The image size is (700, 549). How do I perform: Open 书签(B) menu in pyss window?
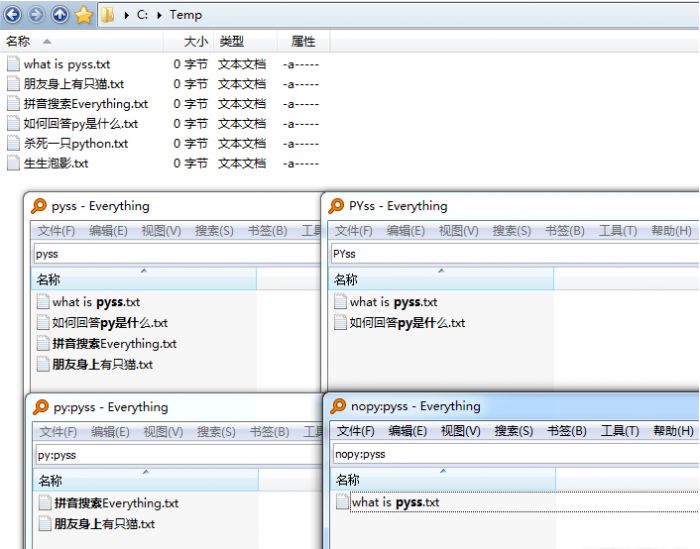click(x=267, y=231)
